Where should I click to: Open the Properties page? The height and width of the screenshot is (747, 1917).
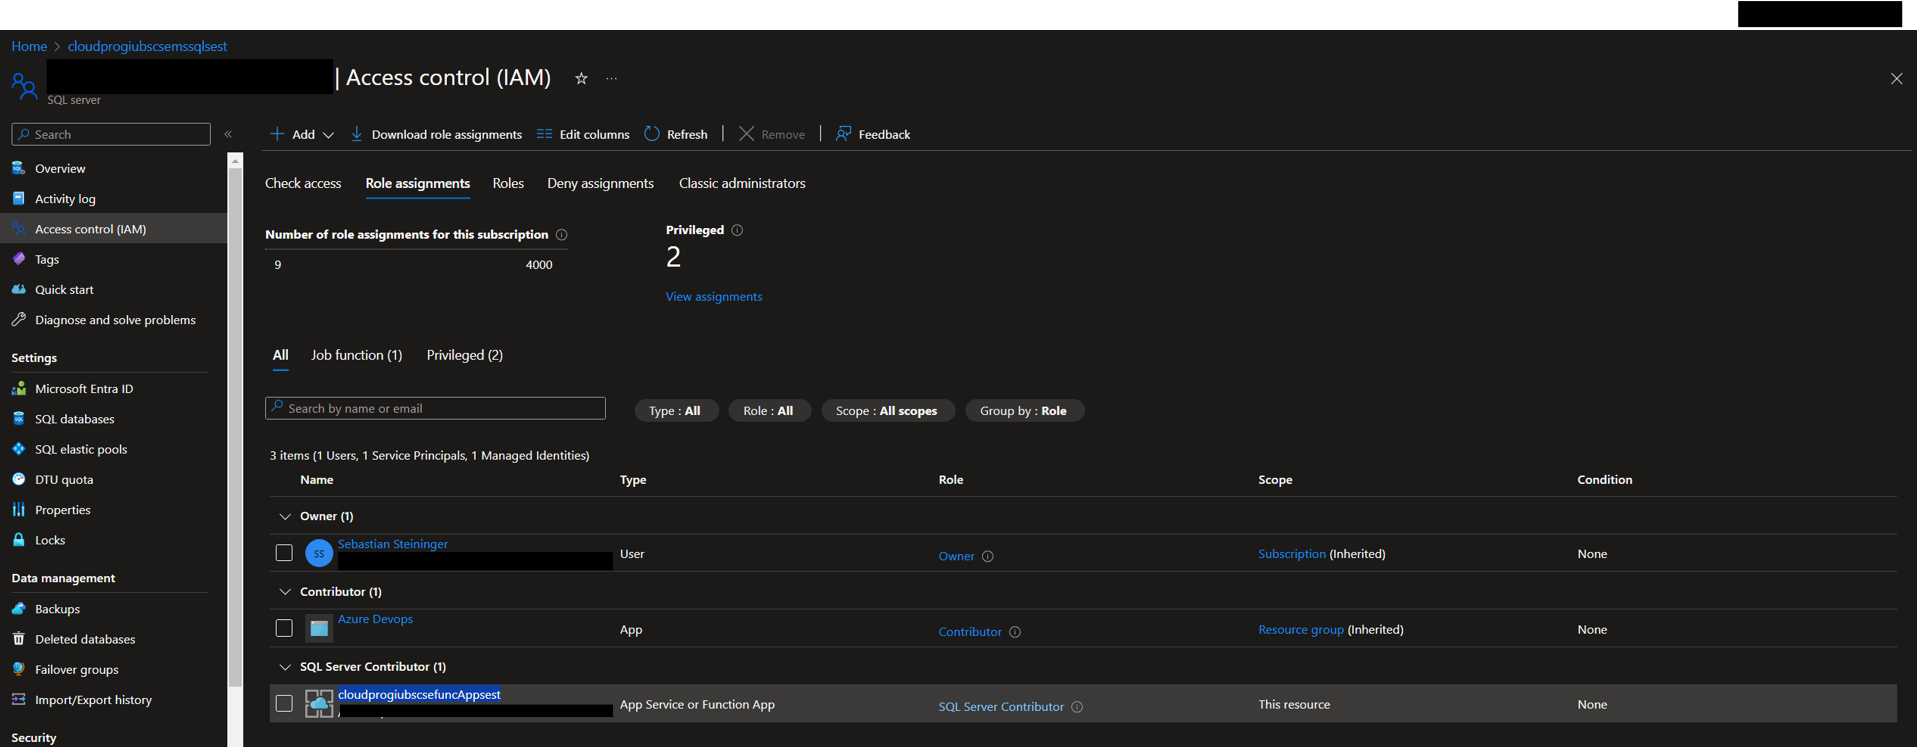click(62, 509)
